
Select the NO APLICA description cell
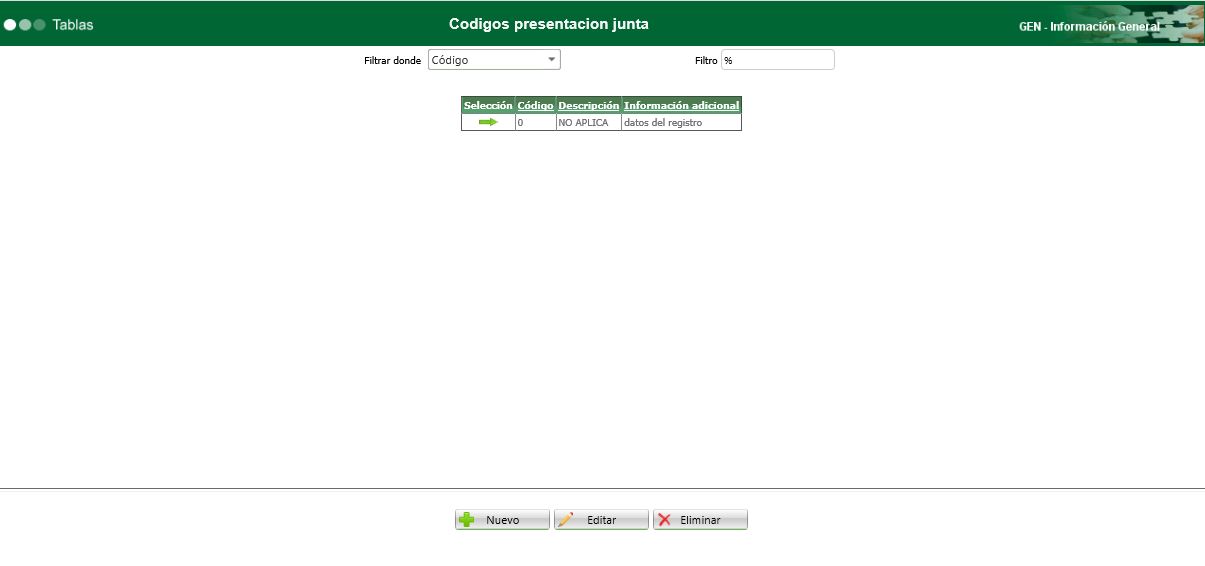click(x=588, y=122)
